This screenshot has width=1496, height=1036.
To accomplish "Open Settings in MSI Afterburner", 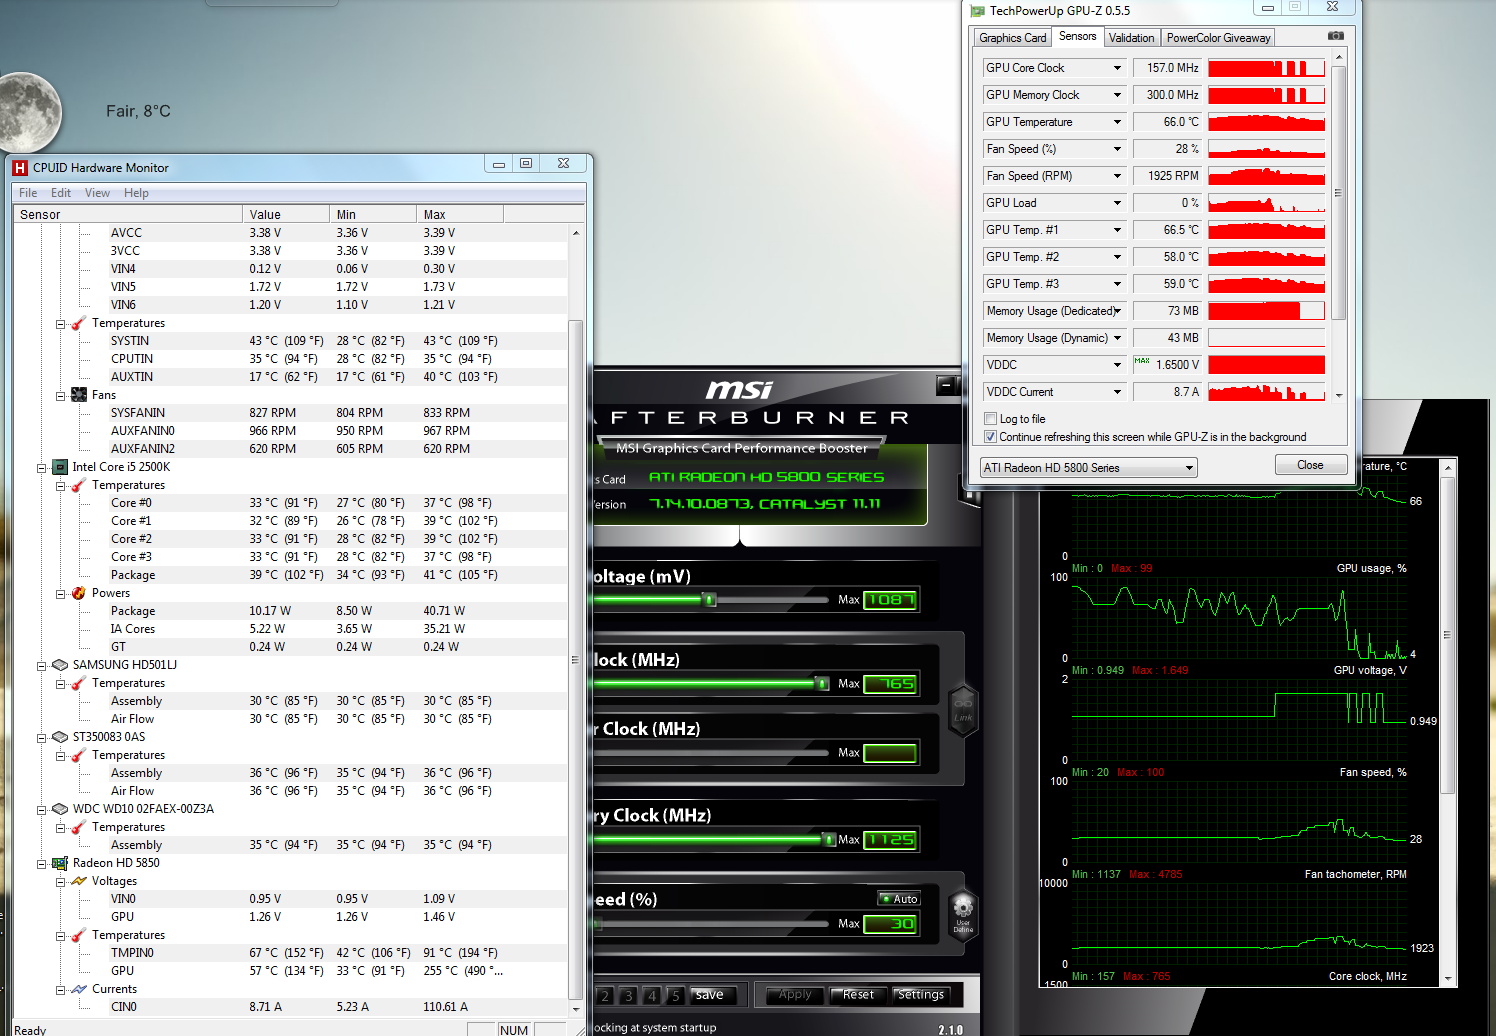I will click(x=921, y=995).
